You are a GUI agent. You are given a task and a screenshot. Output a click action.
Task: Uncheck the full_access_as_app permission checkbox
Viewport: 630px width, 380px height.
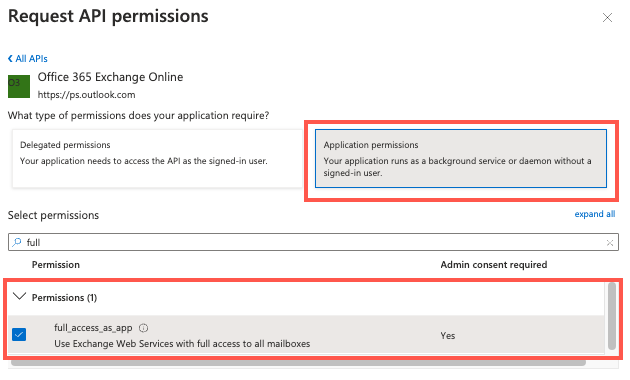19,334
